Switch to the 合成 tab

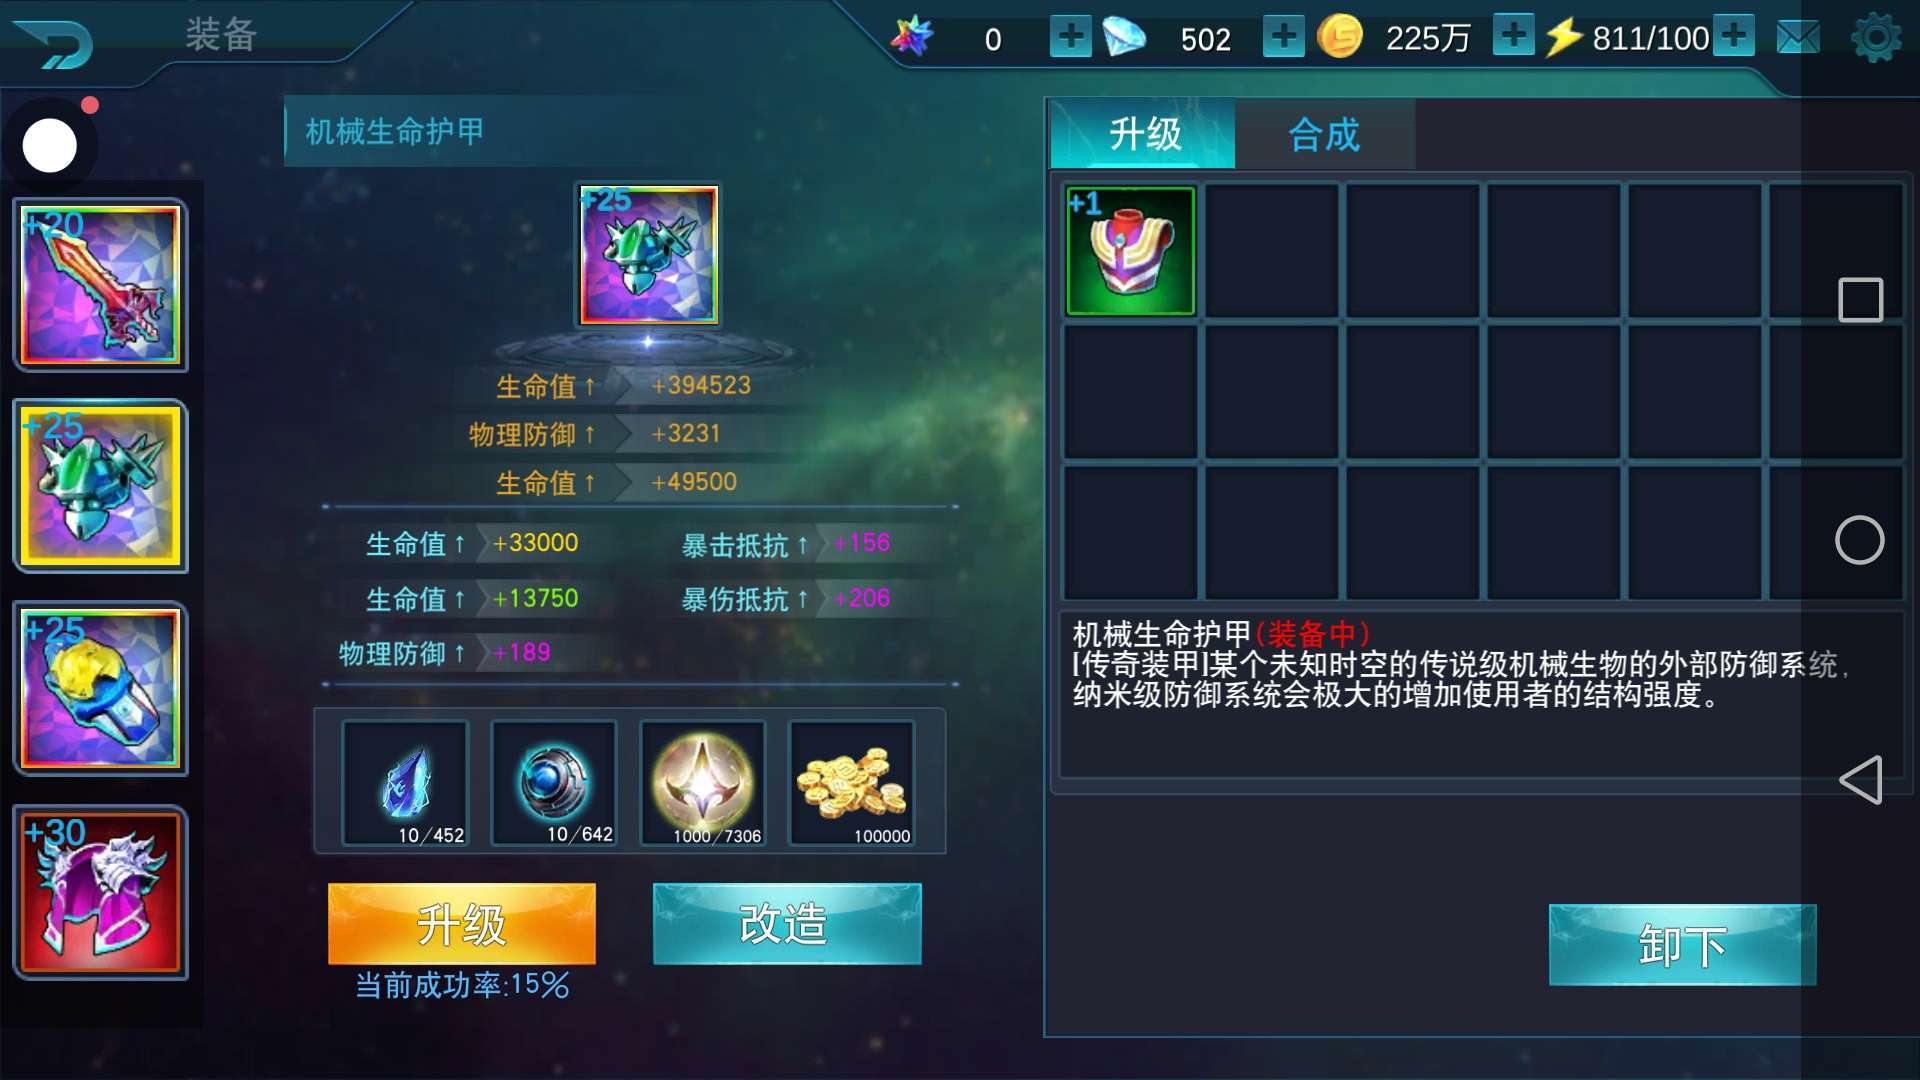point(1324,134)
